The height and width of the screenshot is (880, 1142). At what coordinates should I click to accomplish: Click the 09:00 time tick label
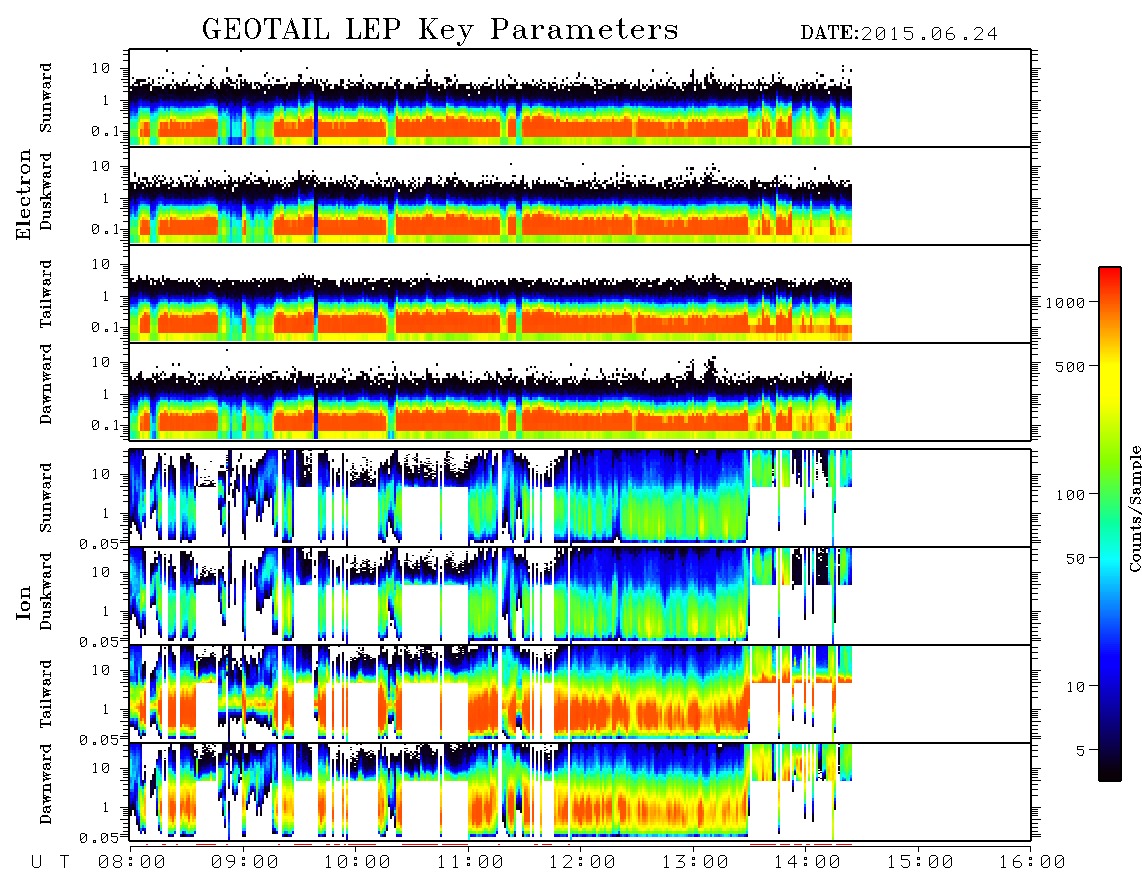coord(245,863)
